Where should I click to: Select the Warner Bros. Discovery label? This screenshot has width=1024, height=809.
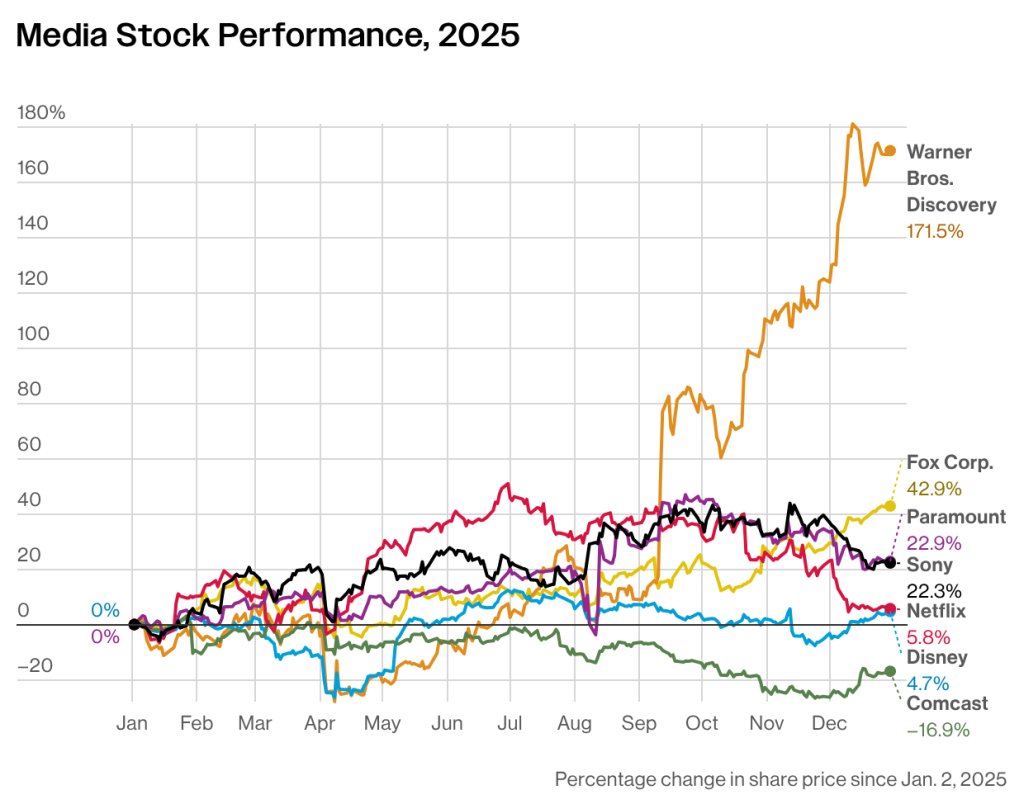[951, 178]
